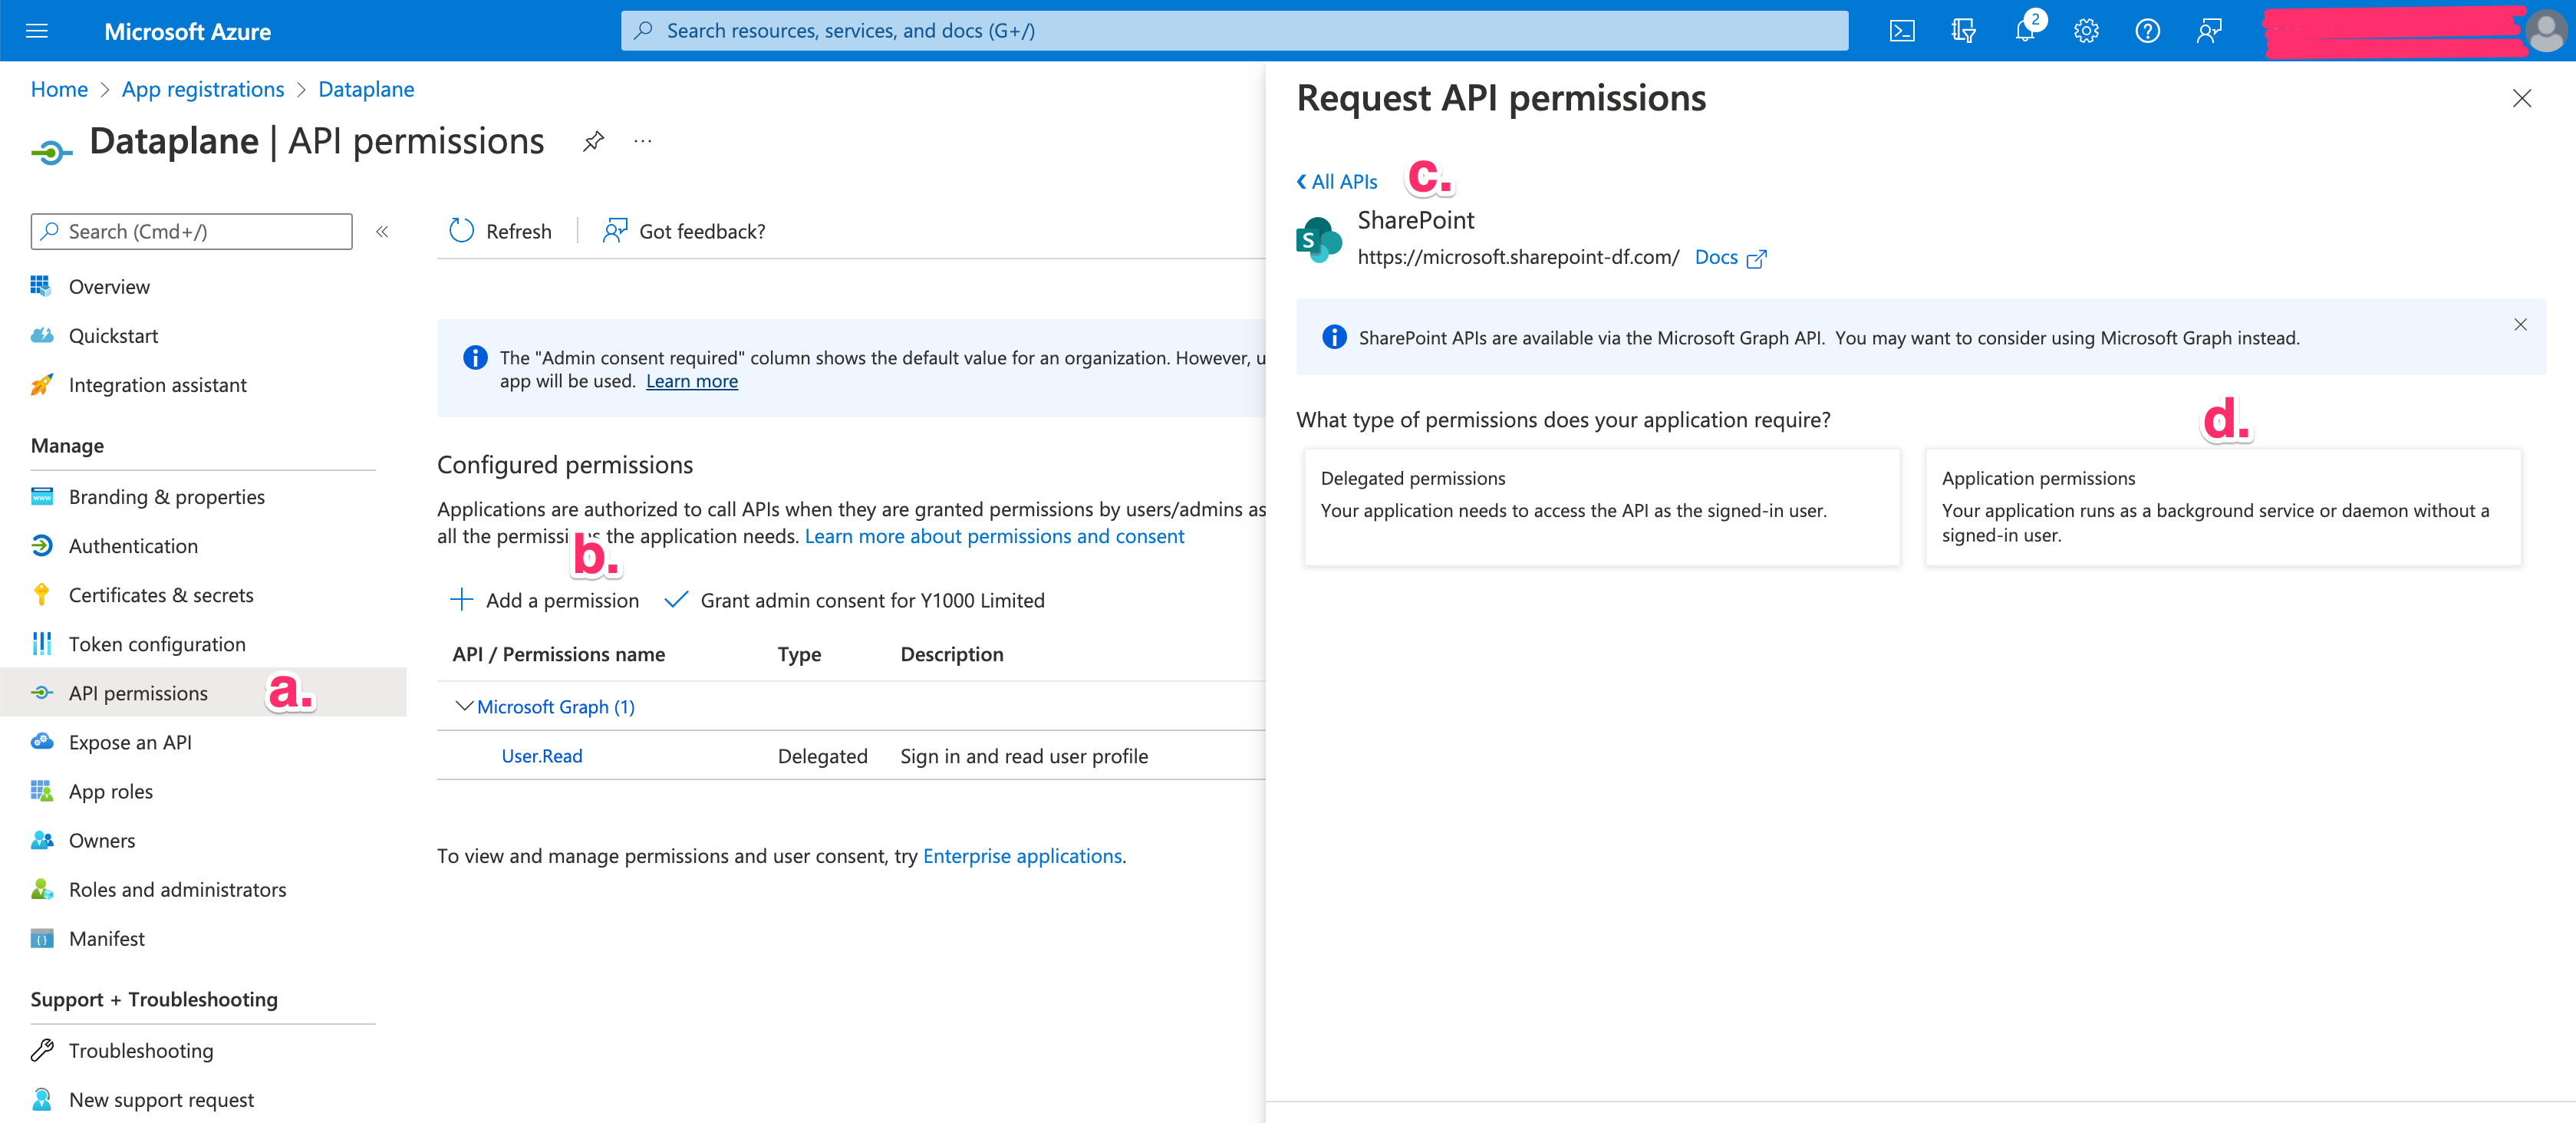Click Add a permission

[543, 600]
